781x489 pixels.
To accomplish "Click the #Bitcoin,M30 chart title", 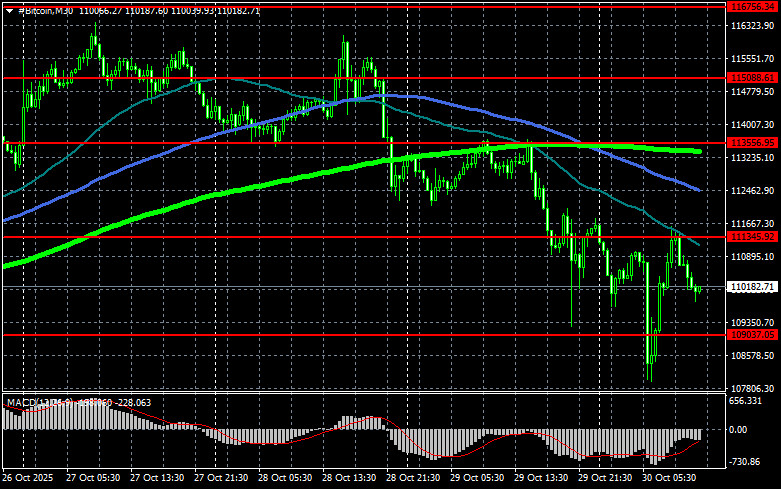I will [45, 10].
